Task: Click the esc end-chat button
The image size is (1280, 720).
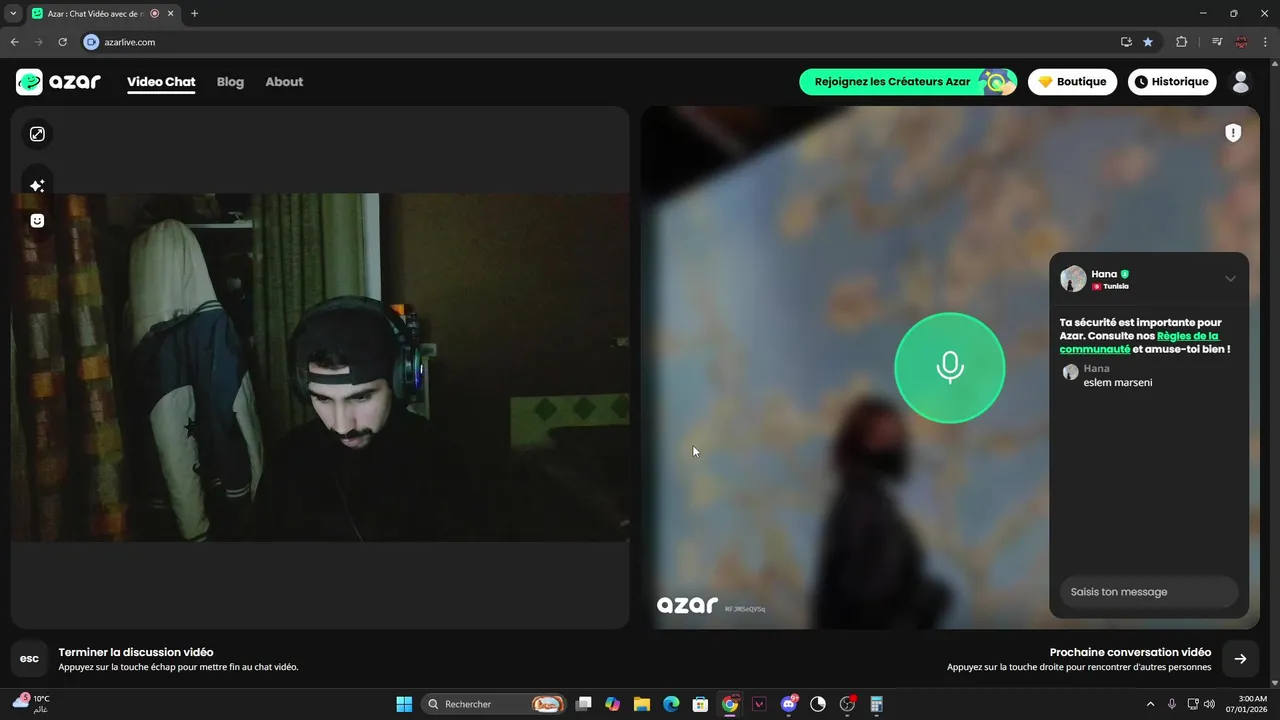Action: coord(30,659)
